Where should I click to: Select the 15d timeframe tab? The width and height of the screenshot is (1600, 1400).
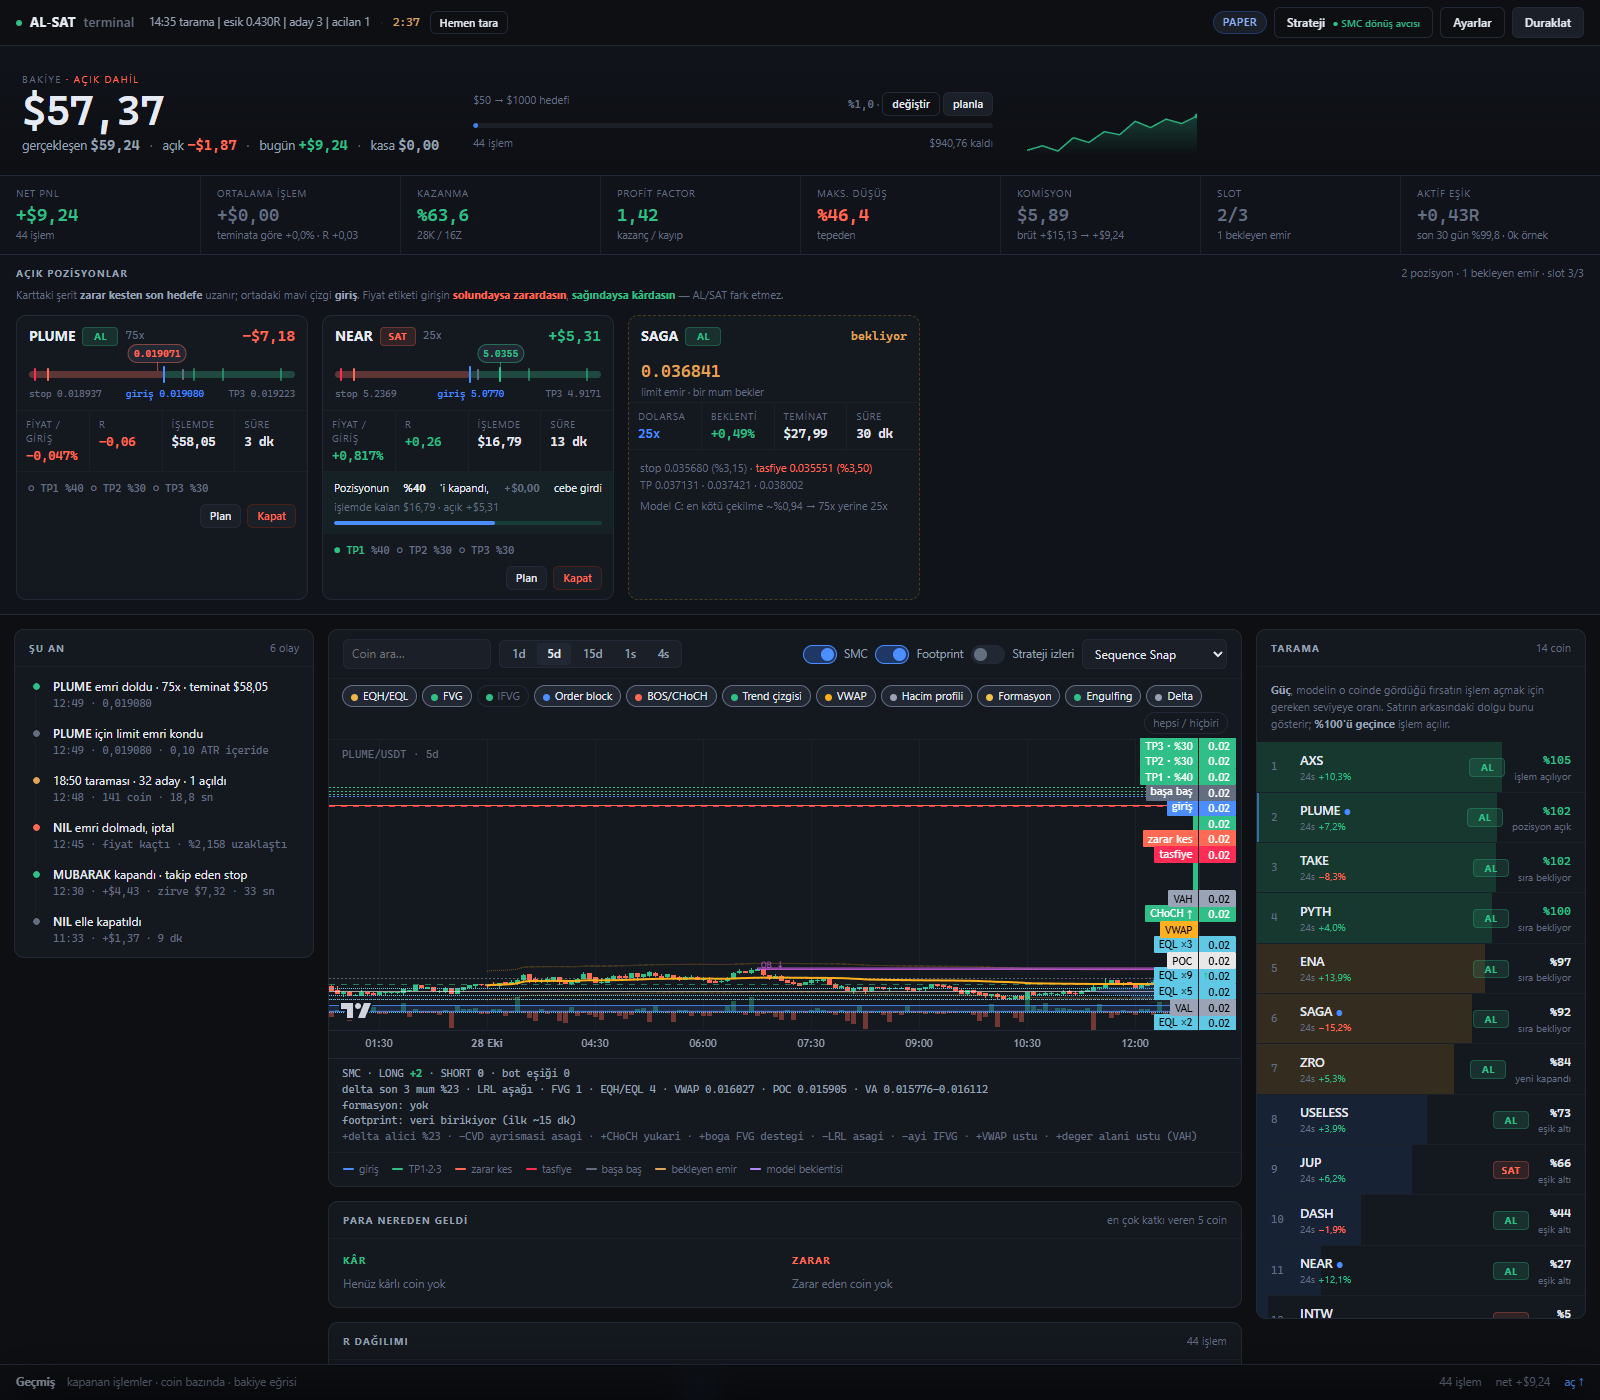click(x=593, y=654)
